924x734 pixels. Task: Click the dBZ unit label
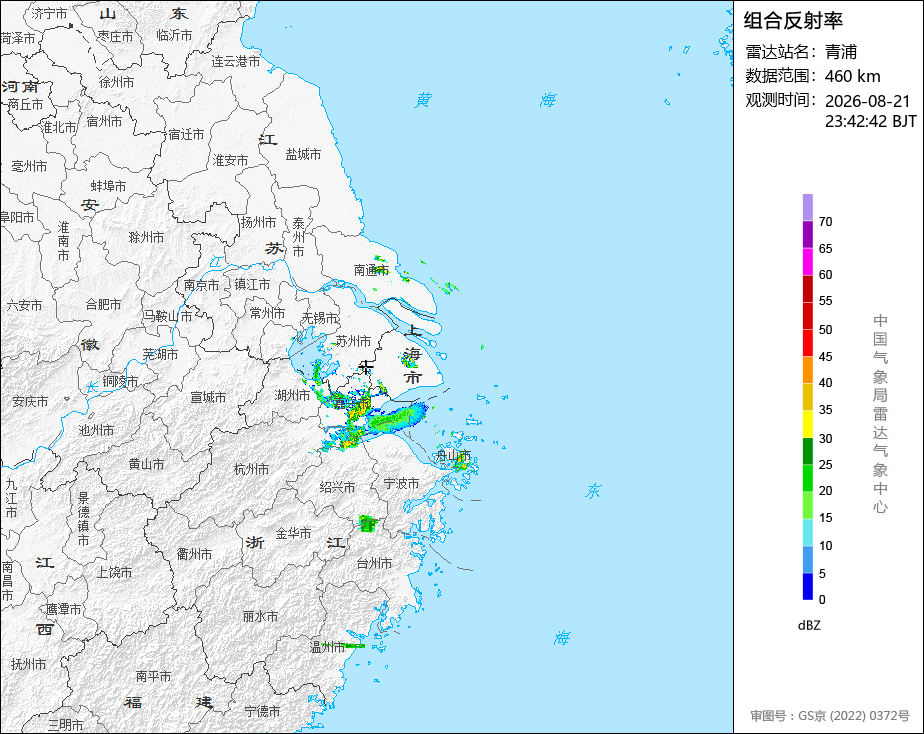click(x=809, y=626)
